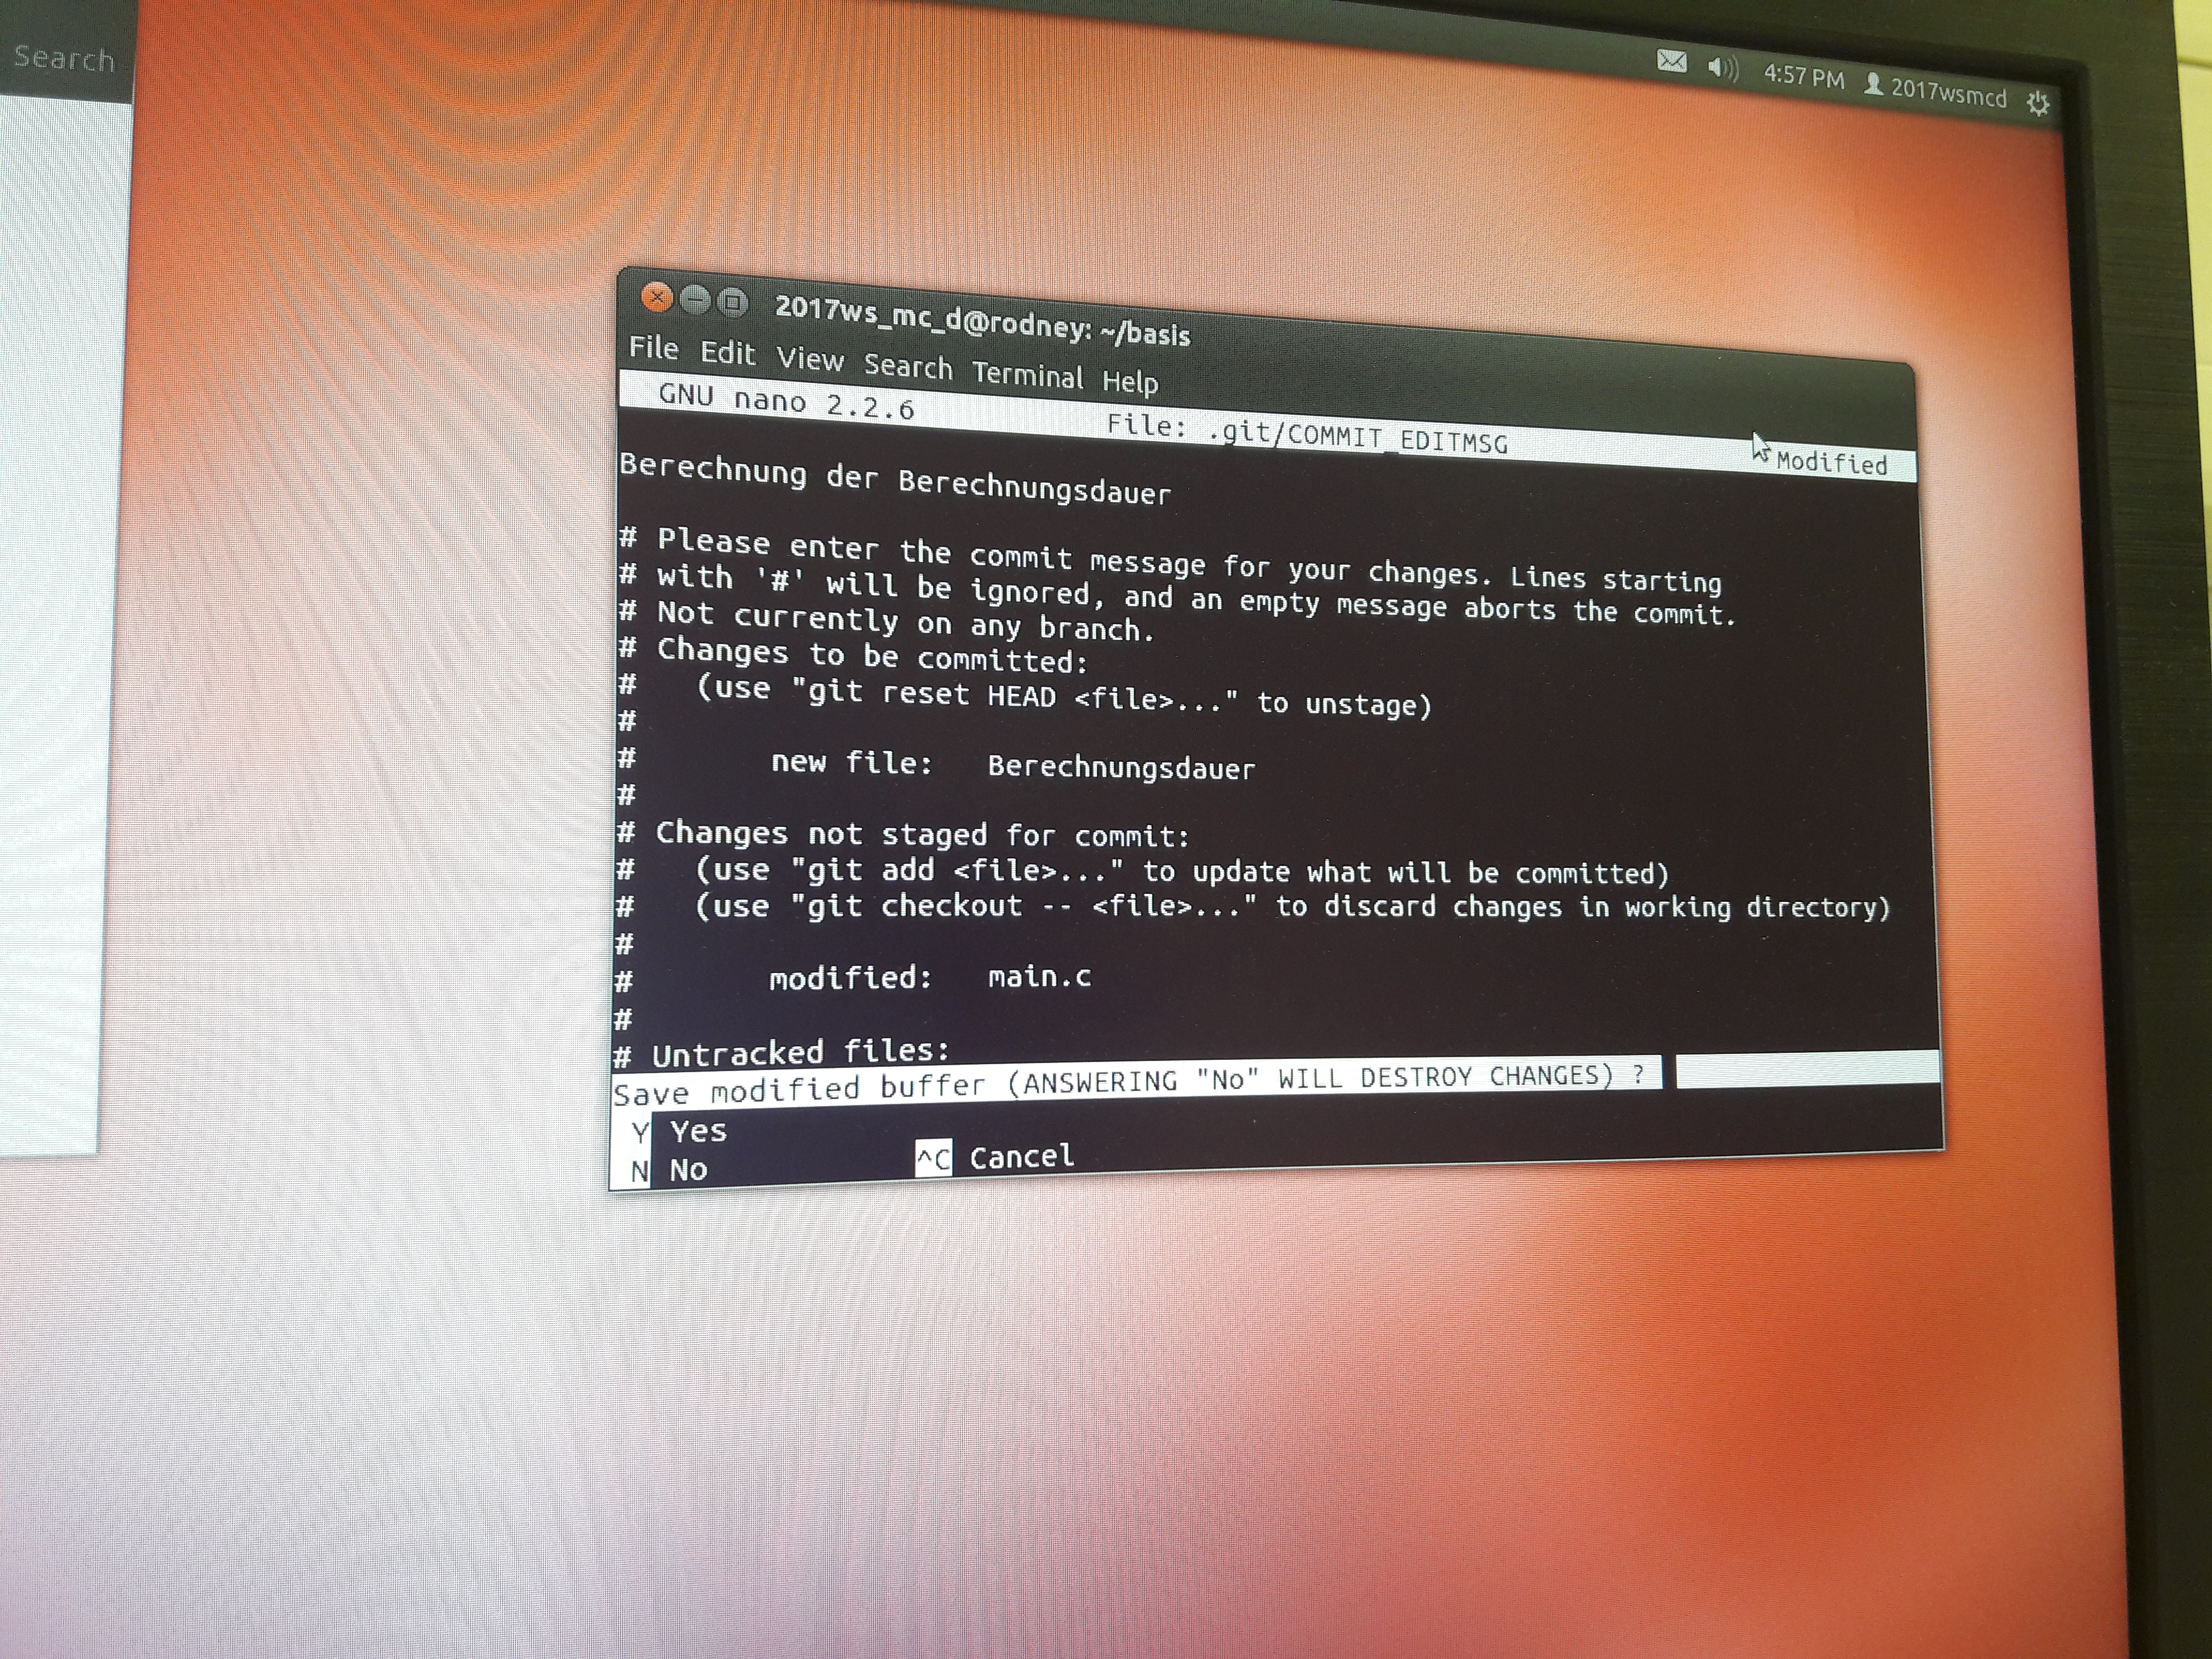This screenshot has height=1659, width=2212.
Task: Open the File menu in terminal
Action: tap(653, 348)
